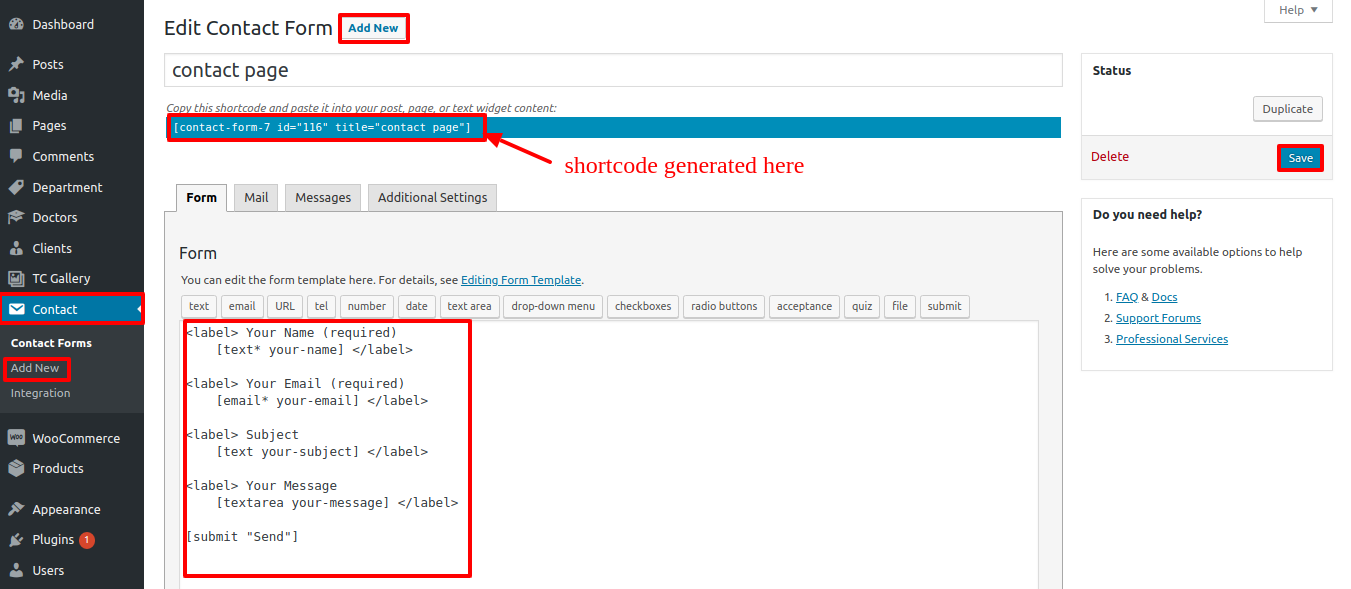Click the Appearance paintbrush icon
Viewport: 1351px width, 589px height.
[x=16, y=509]
